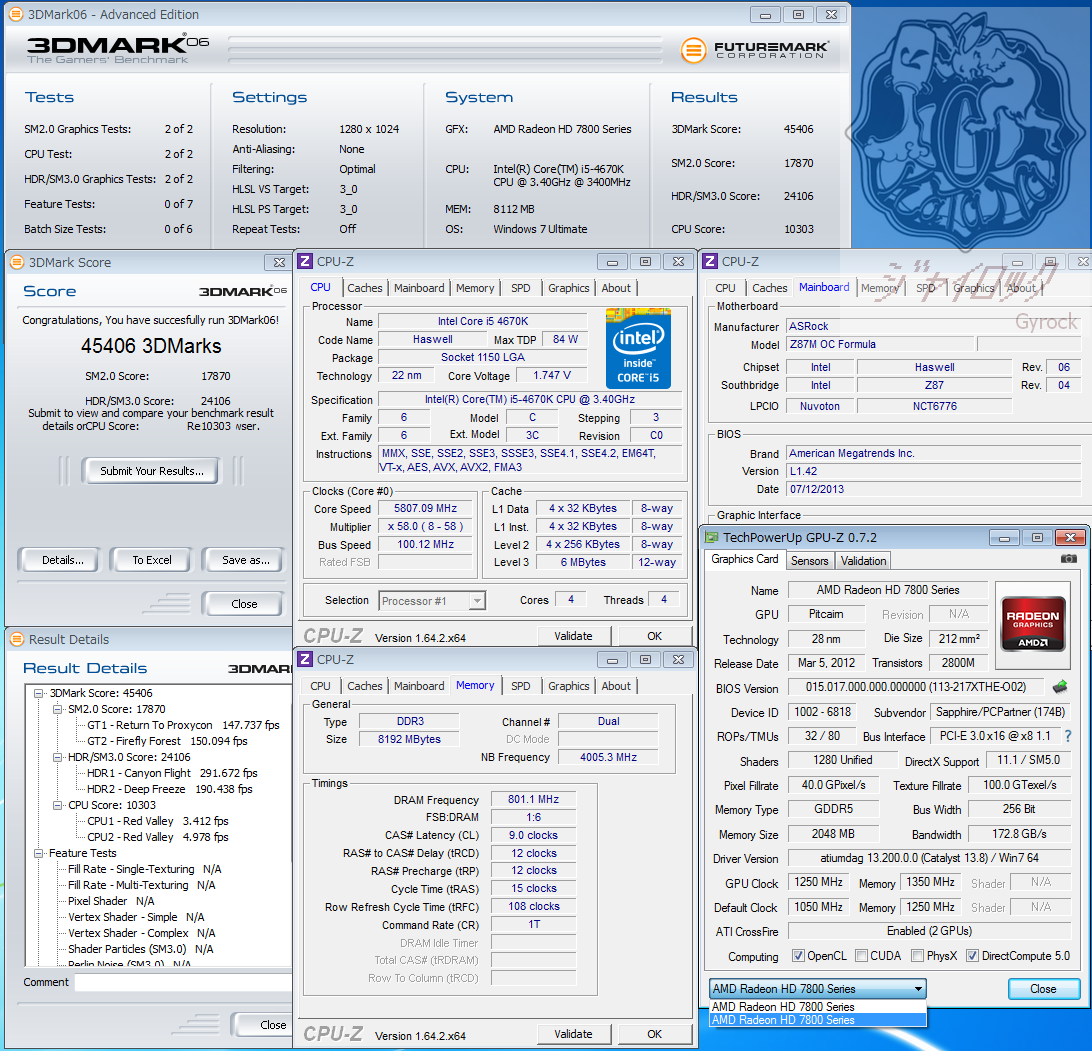Click the CPU-Z Z icon in Memory window title

point(305,659)
